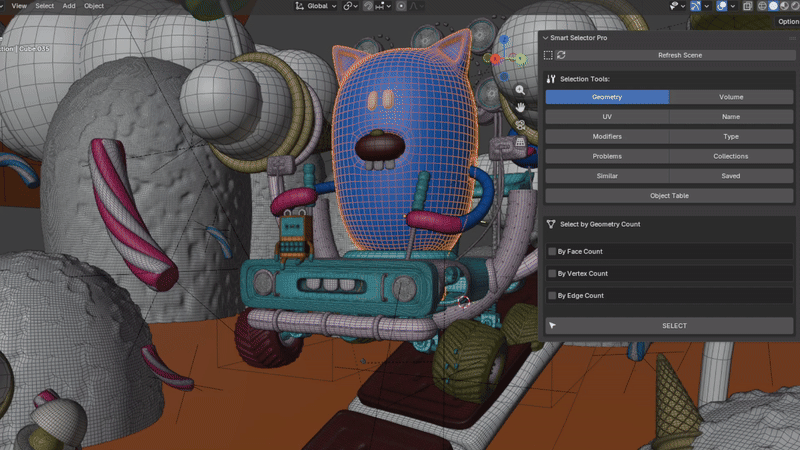Select the Similar selection tool
Screen dimensions: 800x450
(607, 176)
